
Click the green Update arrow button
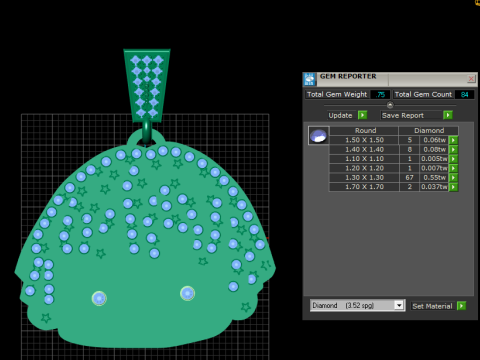point(362,115)
